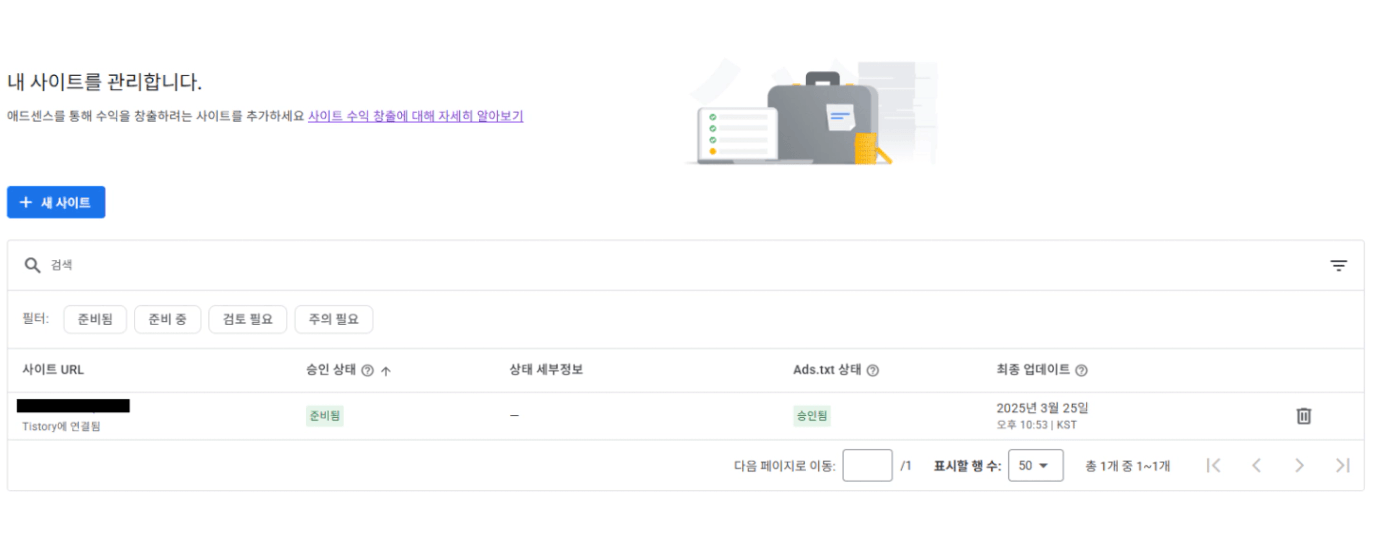Click the search magnifier icon

32,265
